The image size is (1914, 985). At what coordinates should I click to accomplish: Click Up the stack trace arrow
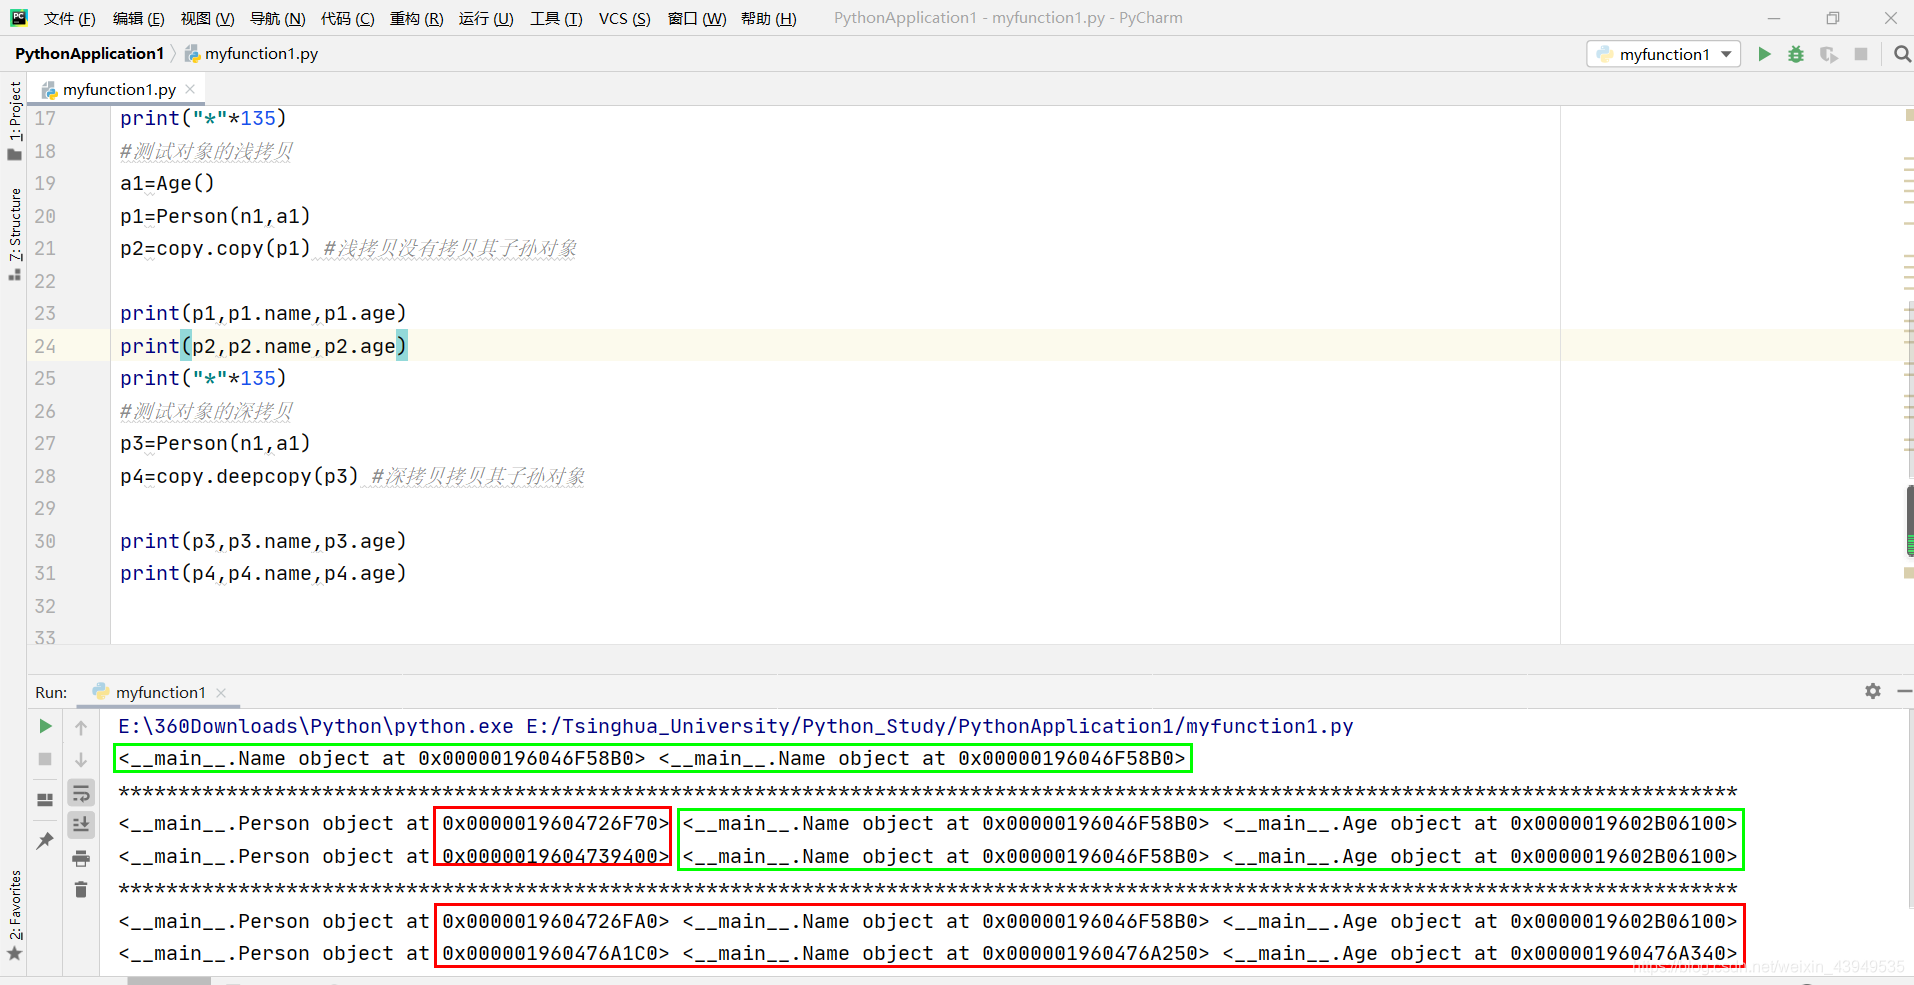(81, 727)
